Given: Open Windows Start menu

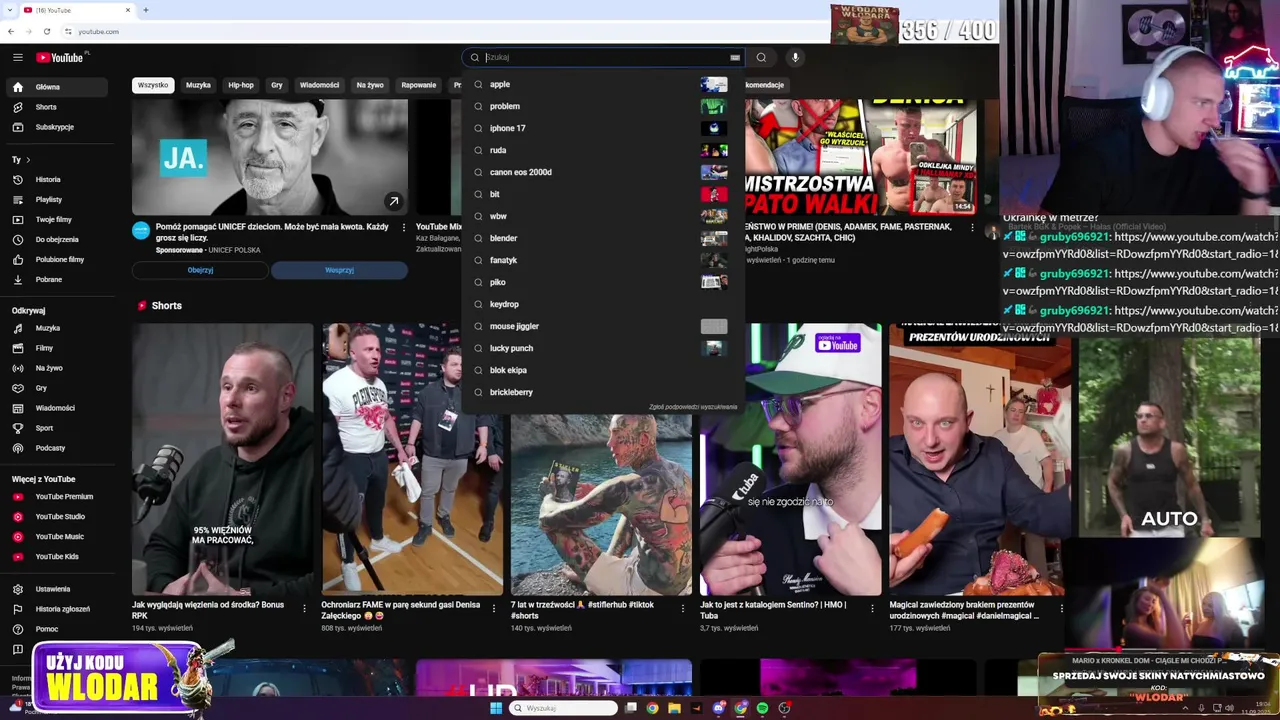Looking at the screenshot, I should tap(495, 708).
